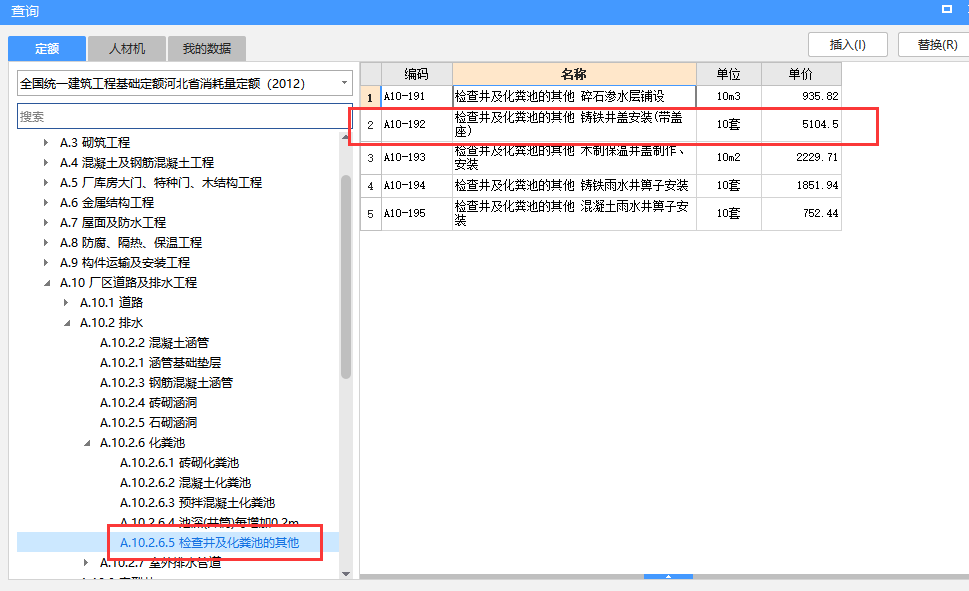Viewport: 969px width, 591px height.
Task: Select A.10.2.2 混凝土涵管 tree item
Action: coord(154,342)
